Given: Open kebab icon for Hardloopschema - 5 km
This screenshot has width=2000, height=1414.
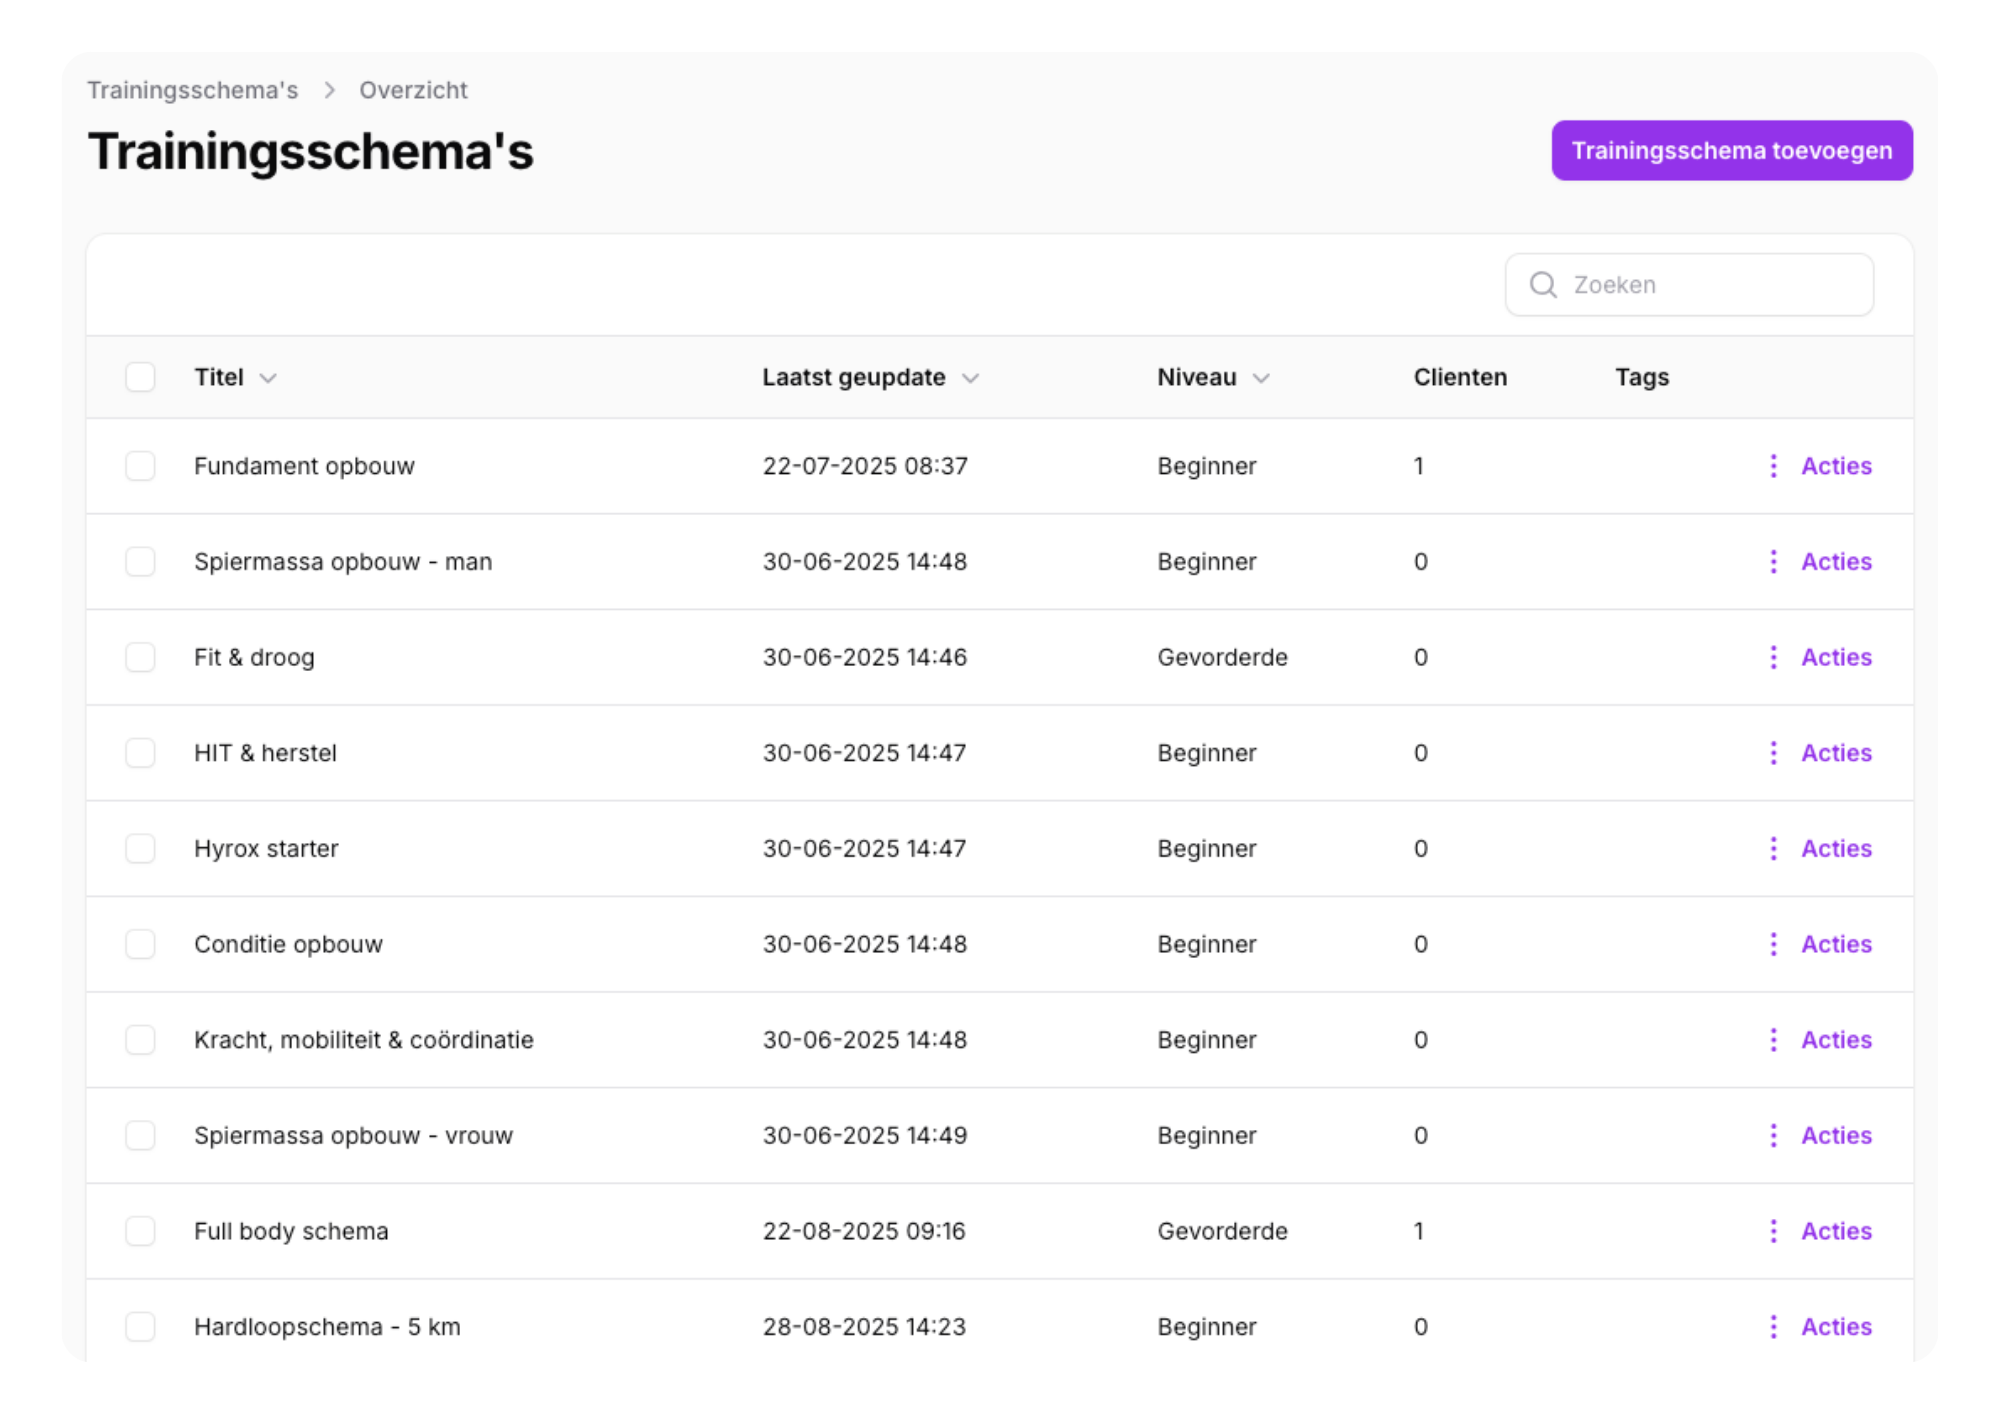Looking at the screenshot, I should tap(1772, 1327).
